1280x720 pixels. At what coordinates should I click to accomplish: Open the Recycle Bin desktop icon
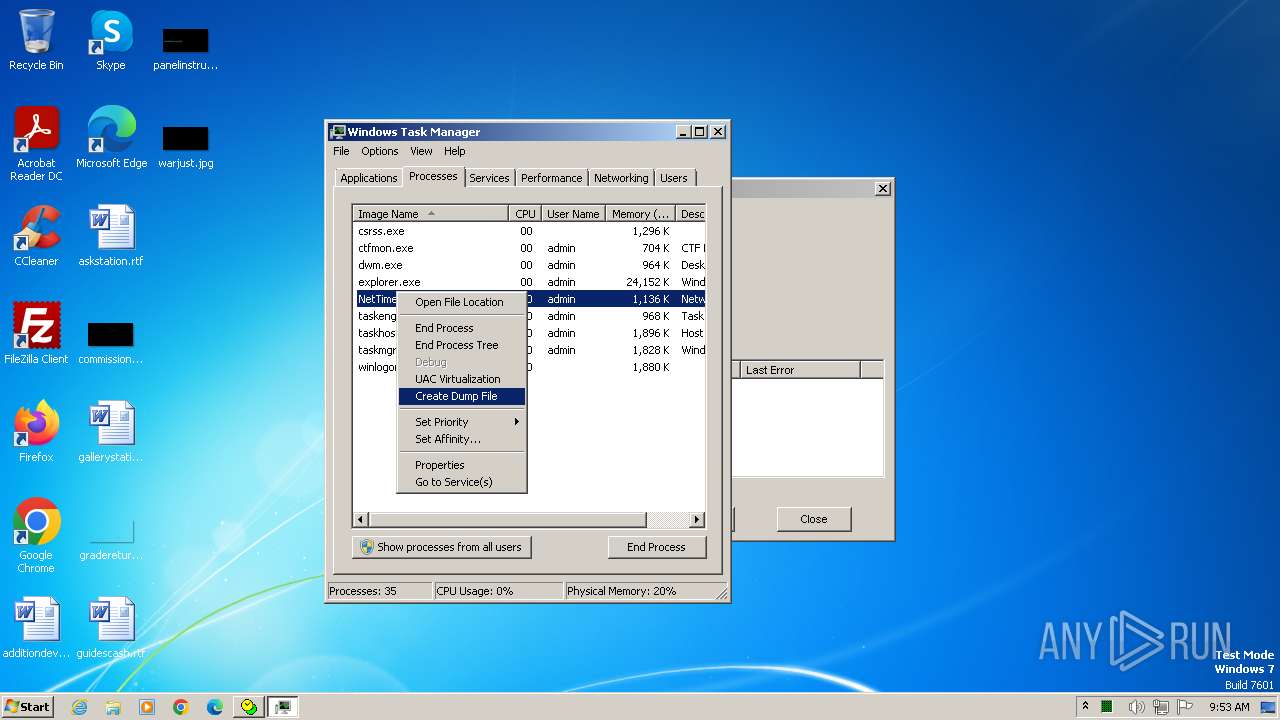click(36, 40)
